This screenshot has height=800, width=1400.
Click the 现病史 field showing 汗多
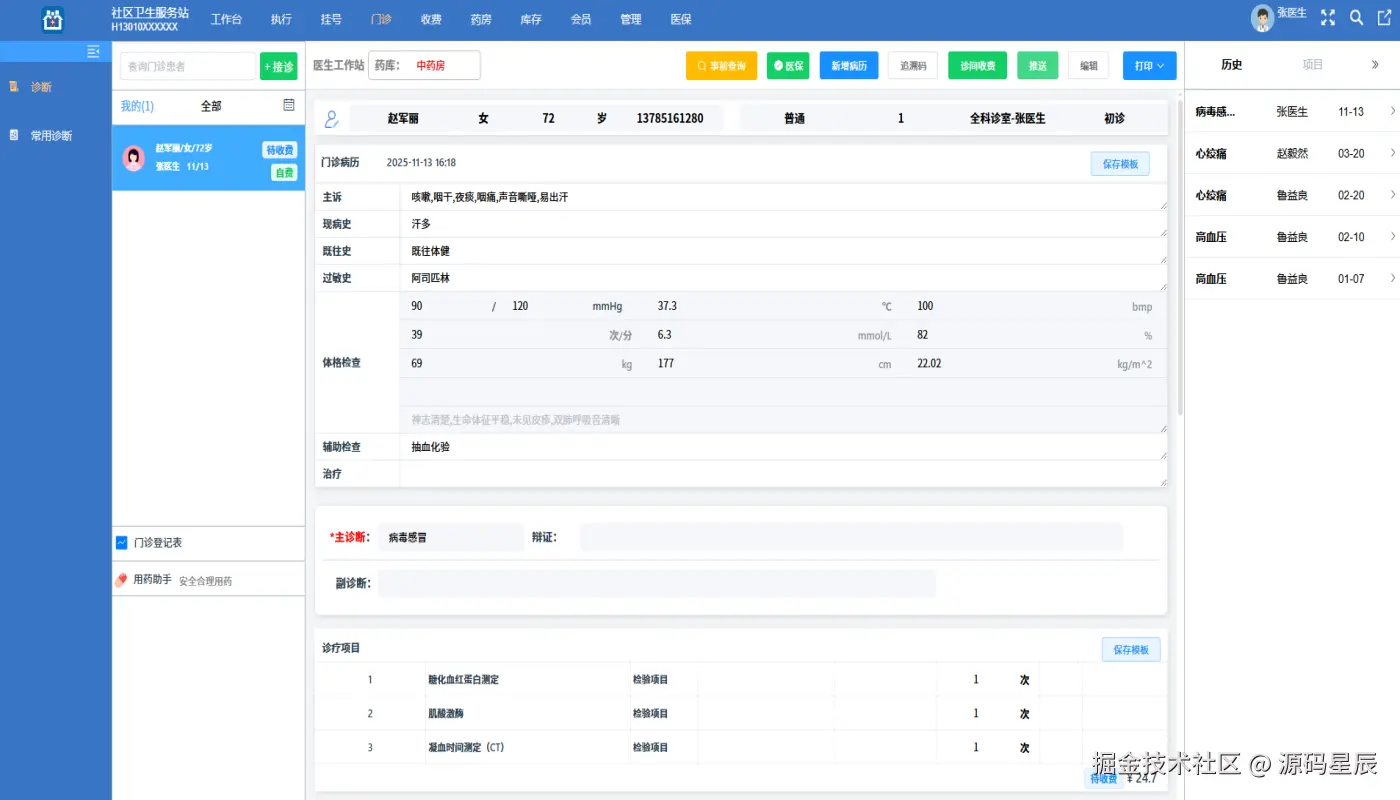(783, 224)
